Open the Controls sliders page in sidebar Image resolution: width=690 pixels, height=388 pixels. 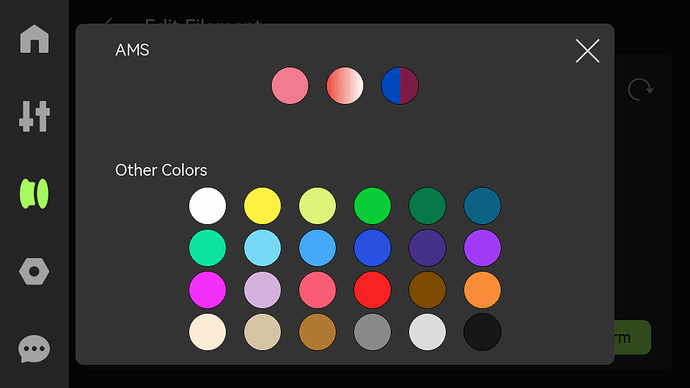(34, 116)
